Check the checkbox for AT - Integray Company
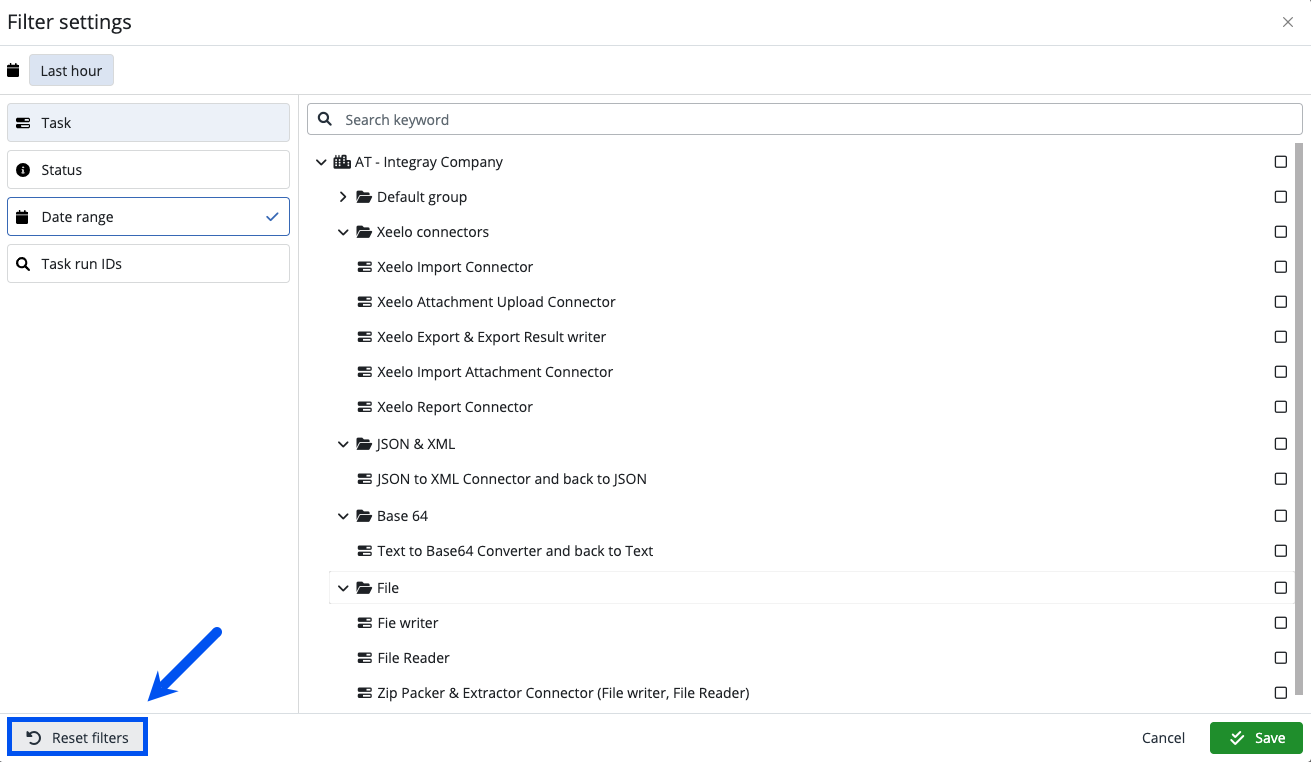1311x762 pixels. pos(1280,161)
